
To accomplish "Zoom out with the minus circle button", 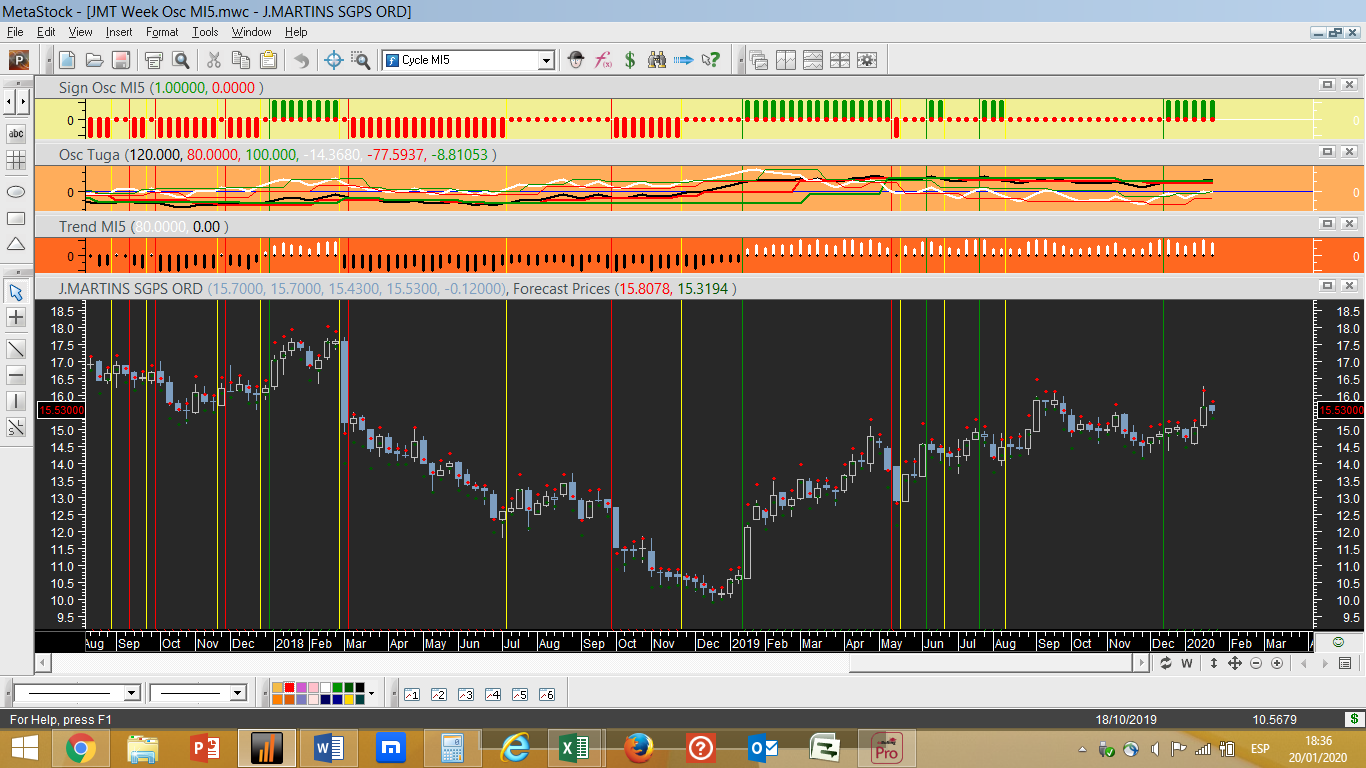I will 1256,663.
